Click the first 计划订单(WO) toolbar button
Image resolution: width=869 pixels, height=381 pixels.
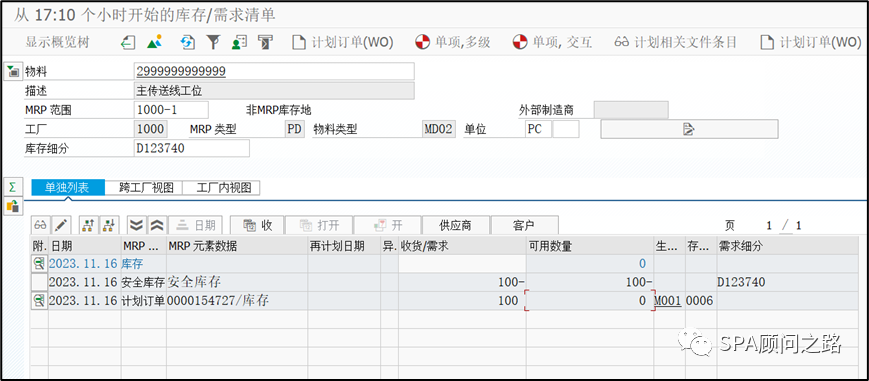pos(343,42)
